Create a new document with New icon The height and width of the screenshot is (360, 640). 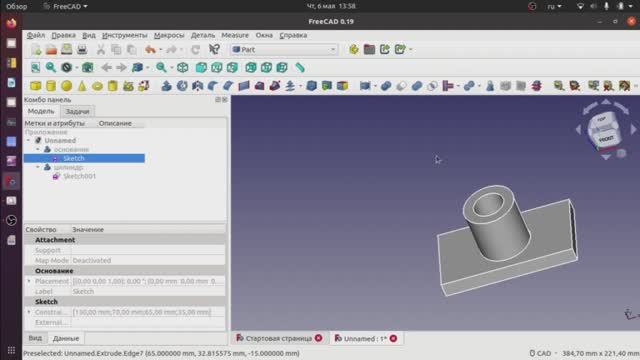(x=36, y=50)
